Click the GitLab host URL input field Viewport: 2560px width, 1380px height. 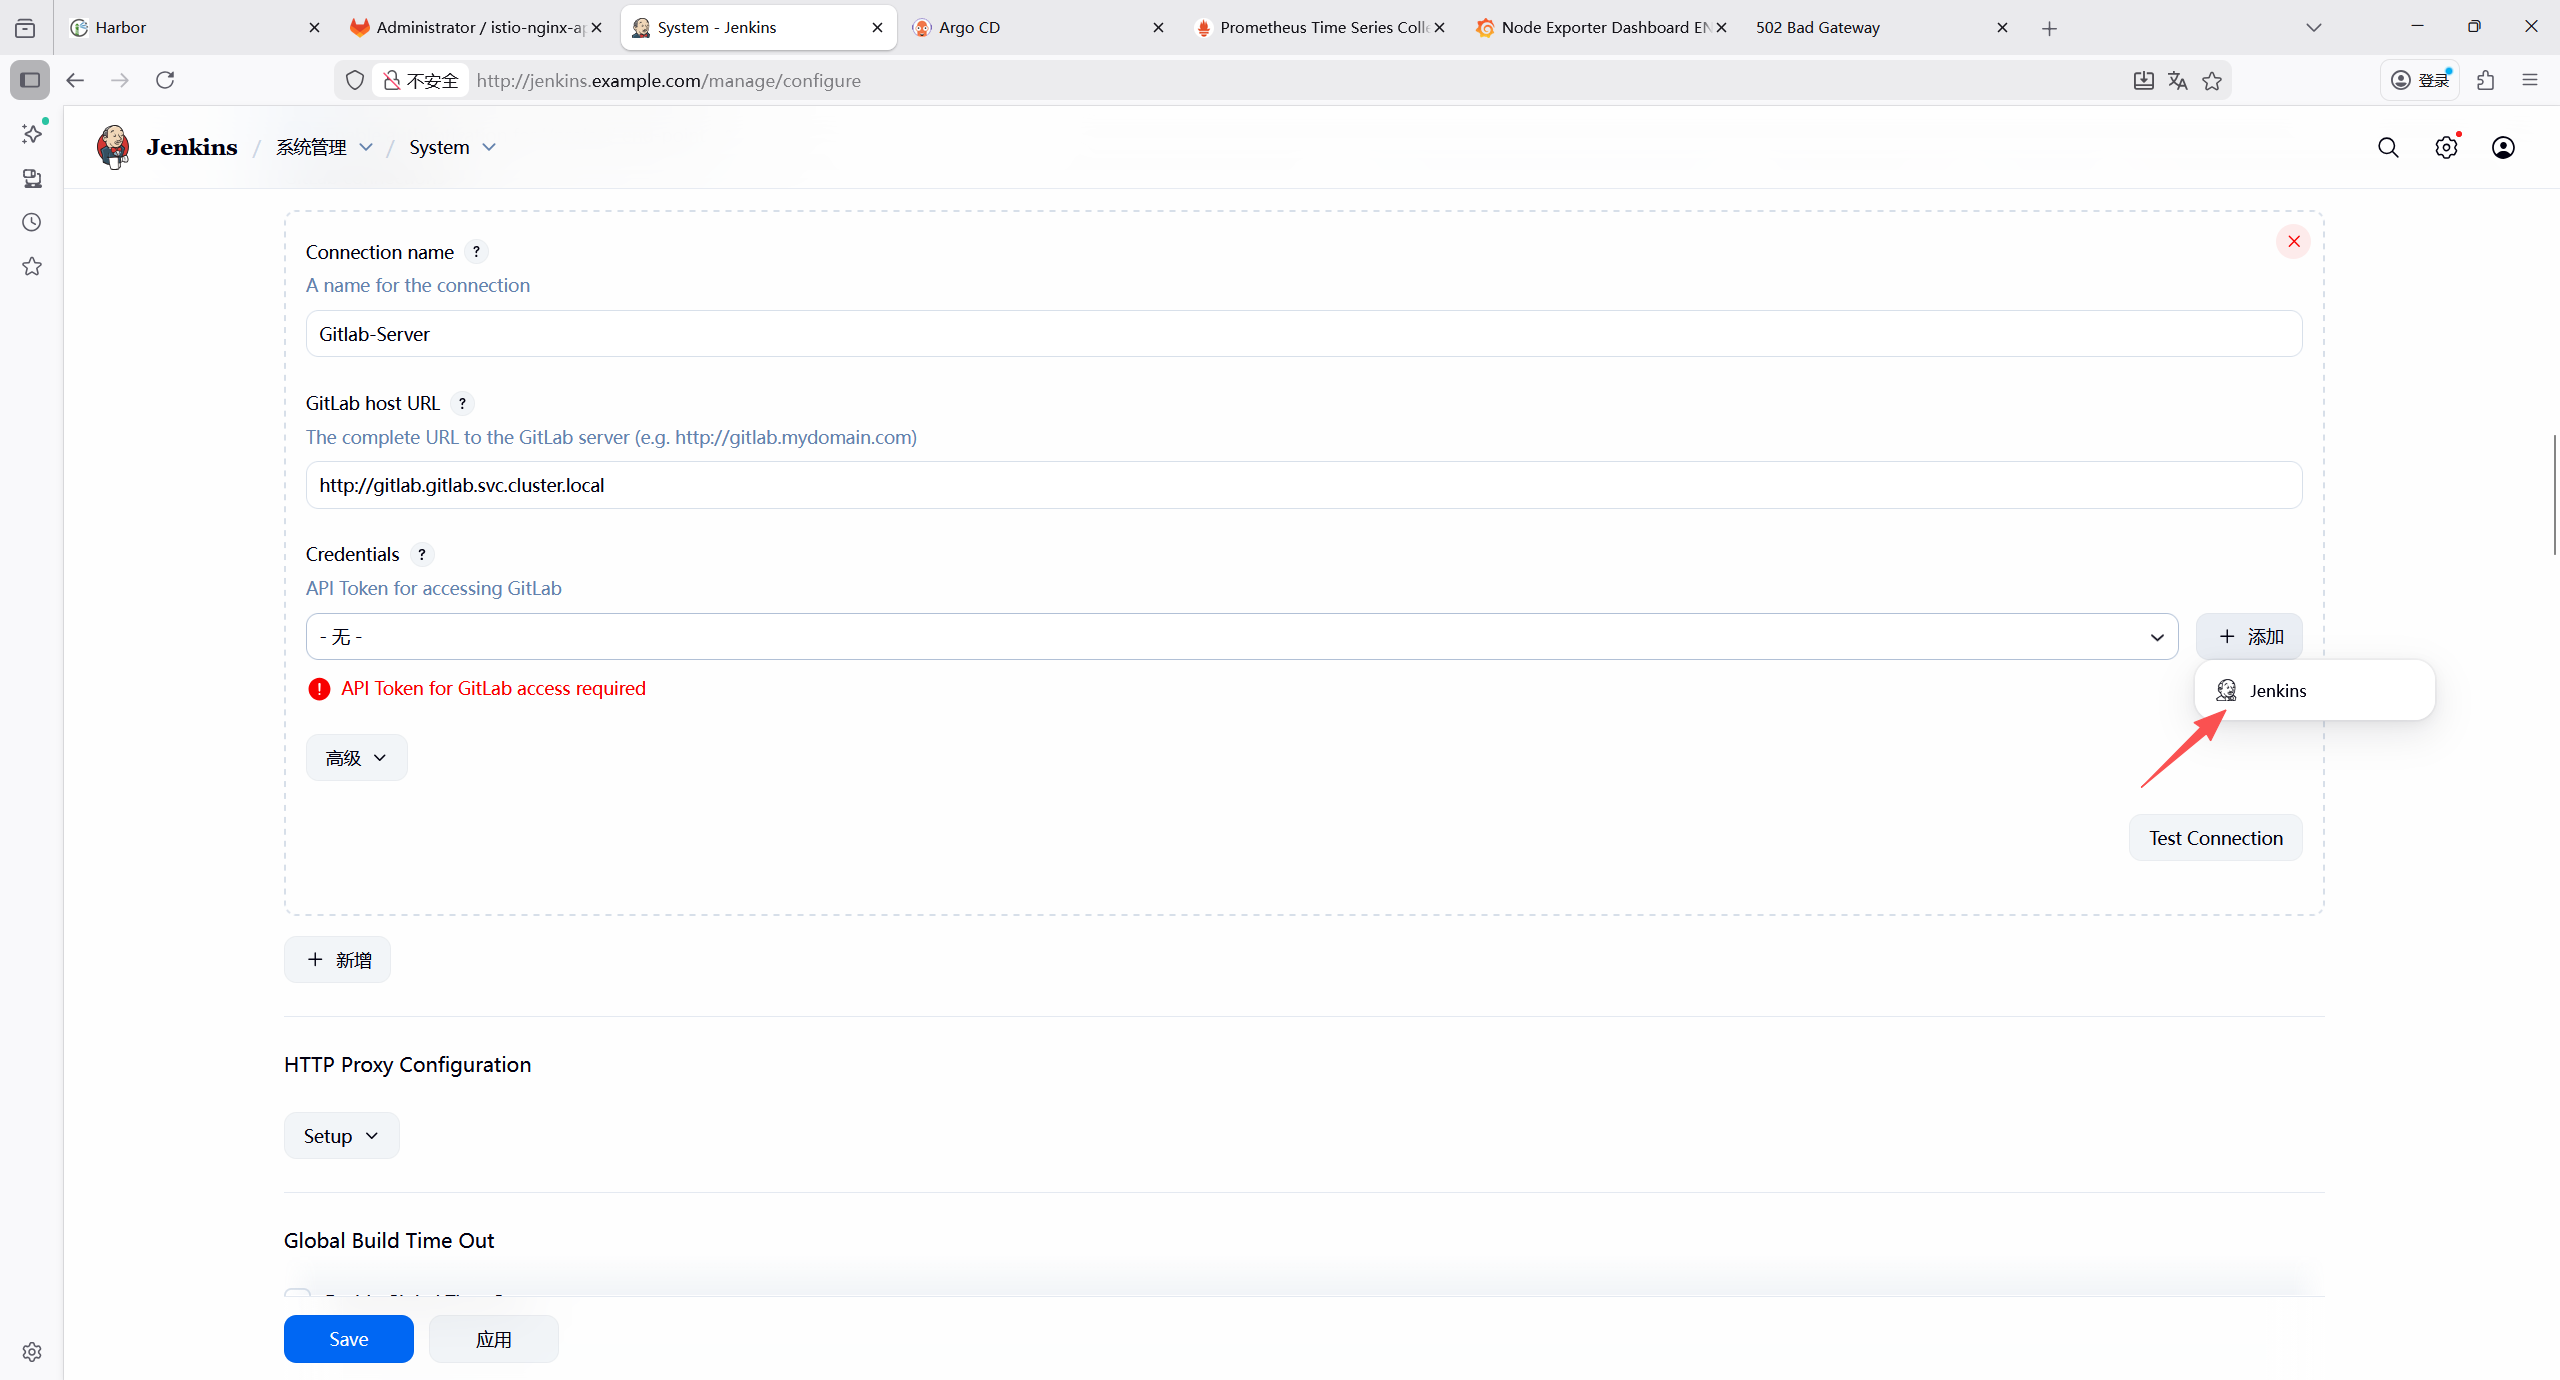point(1303,485)
